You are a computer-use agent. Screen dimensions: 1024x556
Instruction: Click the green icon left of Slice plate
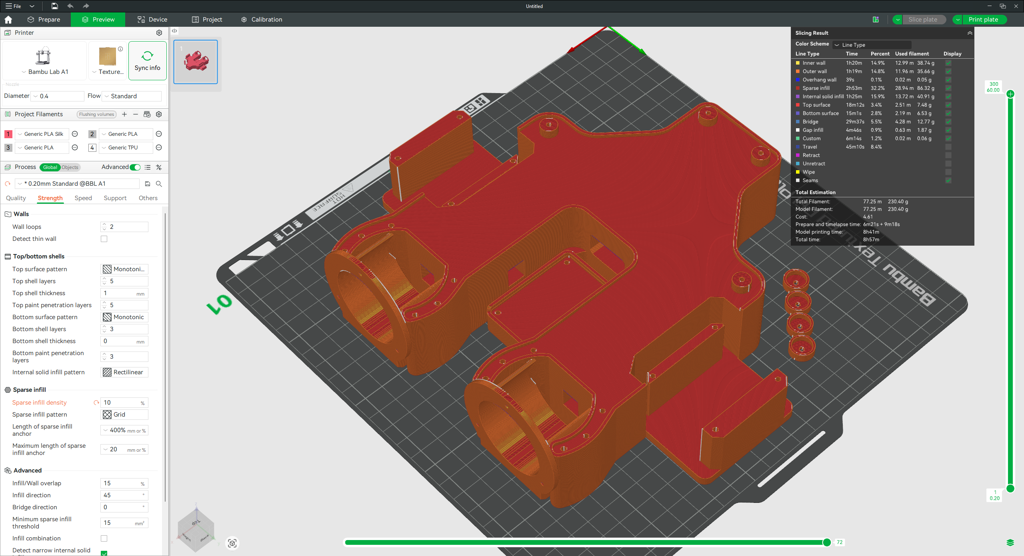pyautogui.click(x=876, y=20)
